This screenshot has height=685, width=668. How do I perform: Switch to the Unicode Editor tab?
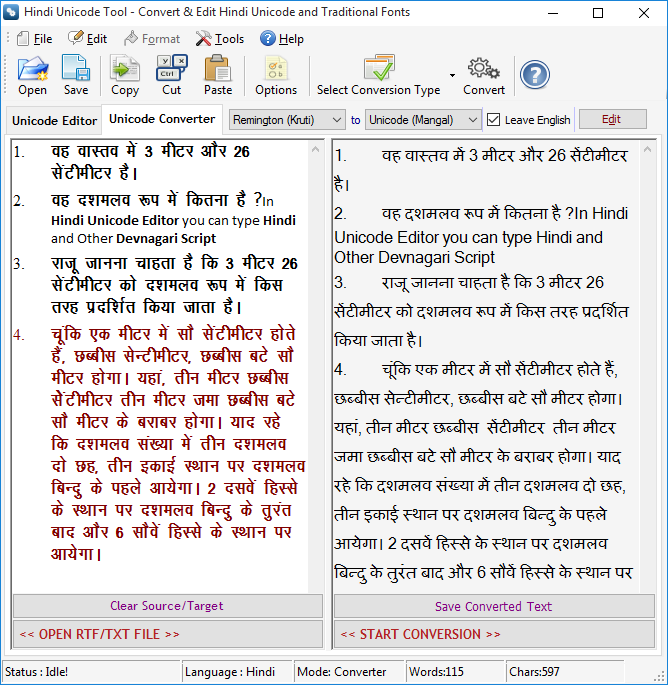point(54,121)
